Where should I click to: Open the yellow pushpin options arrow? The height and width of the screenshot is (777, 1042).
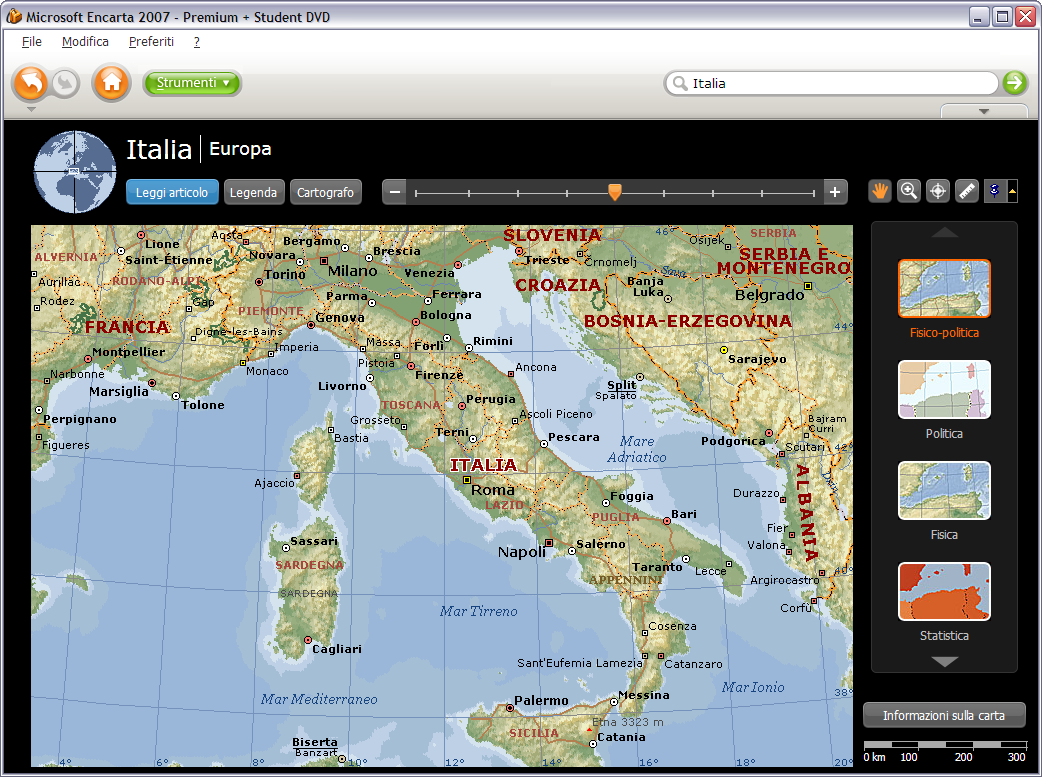click(1012, 191)
